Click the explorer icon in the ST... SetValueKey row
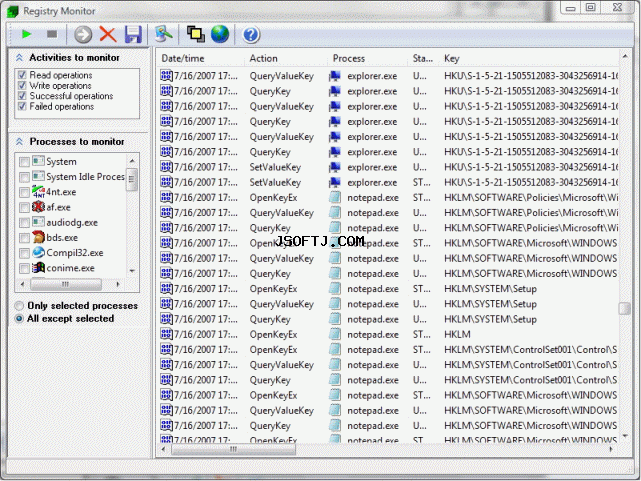 click(335, 182)
